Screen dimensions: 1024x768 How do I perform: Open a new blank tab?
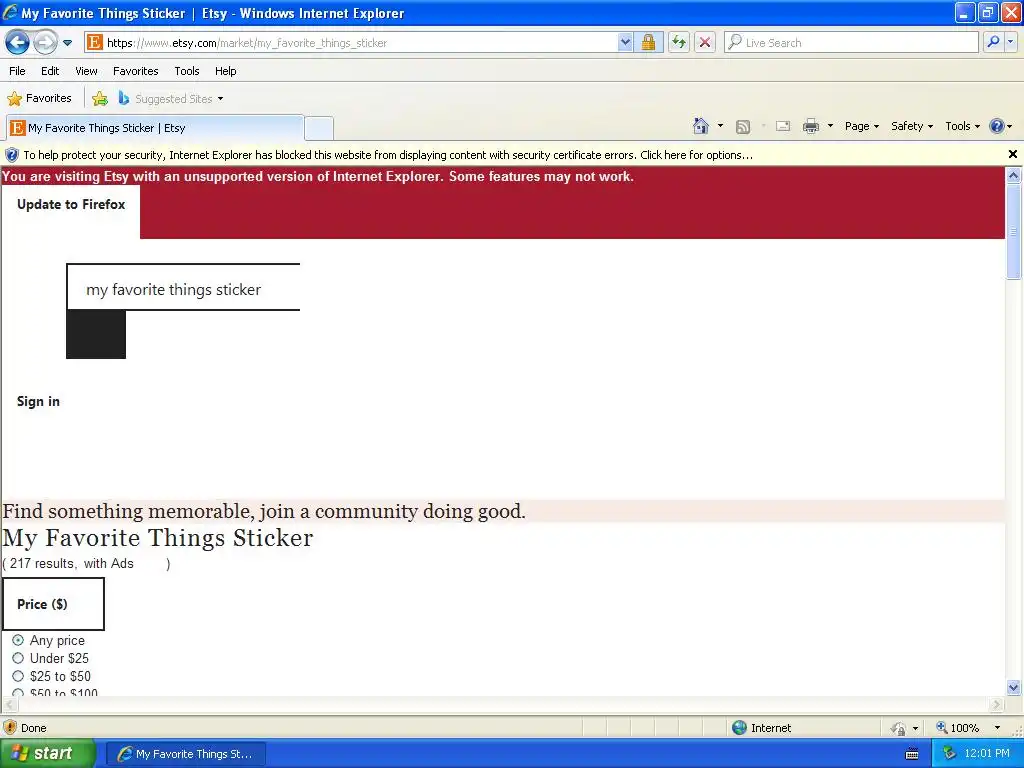pos(319,128)
